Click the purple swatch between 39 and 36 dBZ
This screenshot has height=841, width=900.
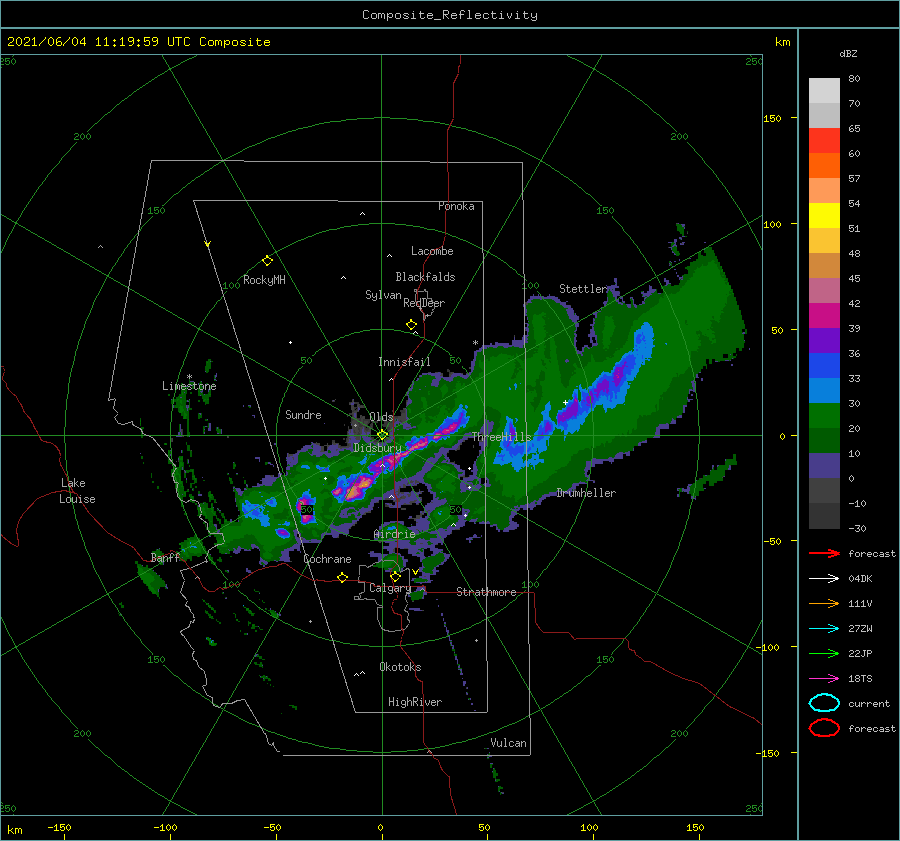[824, 340]
